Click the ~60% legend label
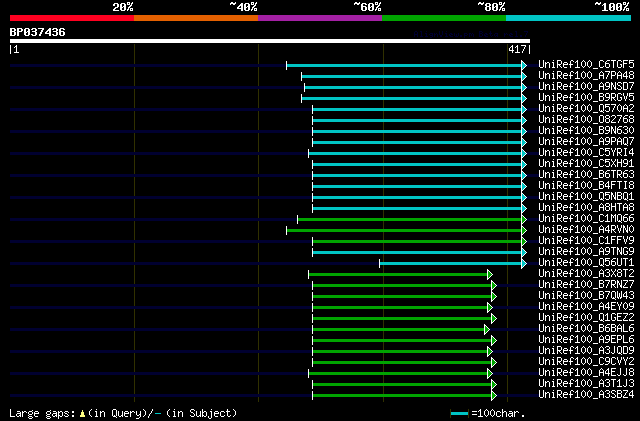 pos(367,7)
